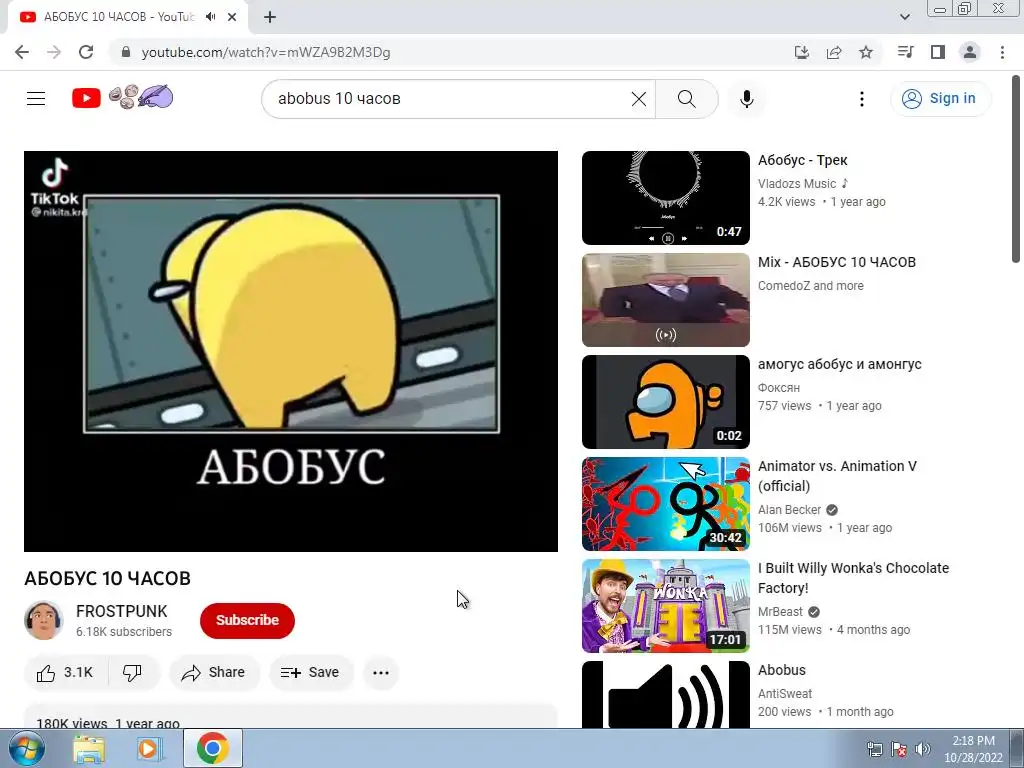The image size is (1024, 768).
Task: Open Animator vs. Animation V title
Action: tap(837, 475)
